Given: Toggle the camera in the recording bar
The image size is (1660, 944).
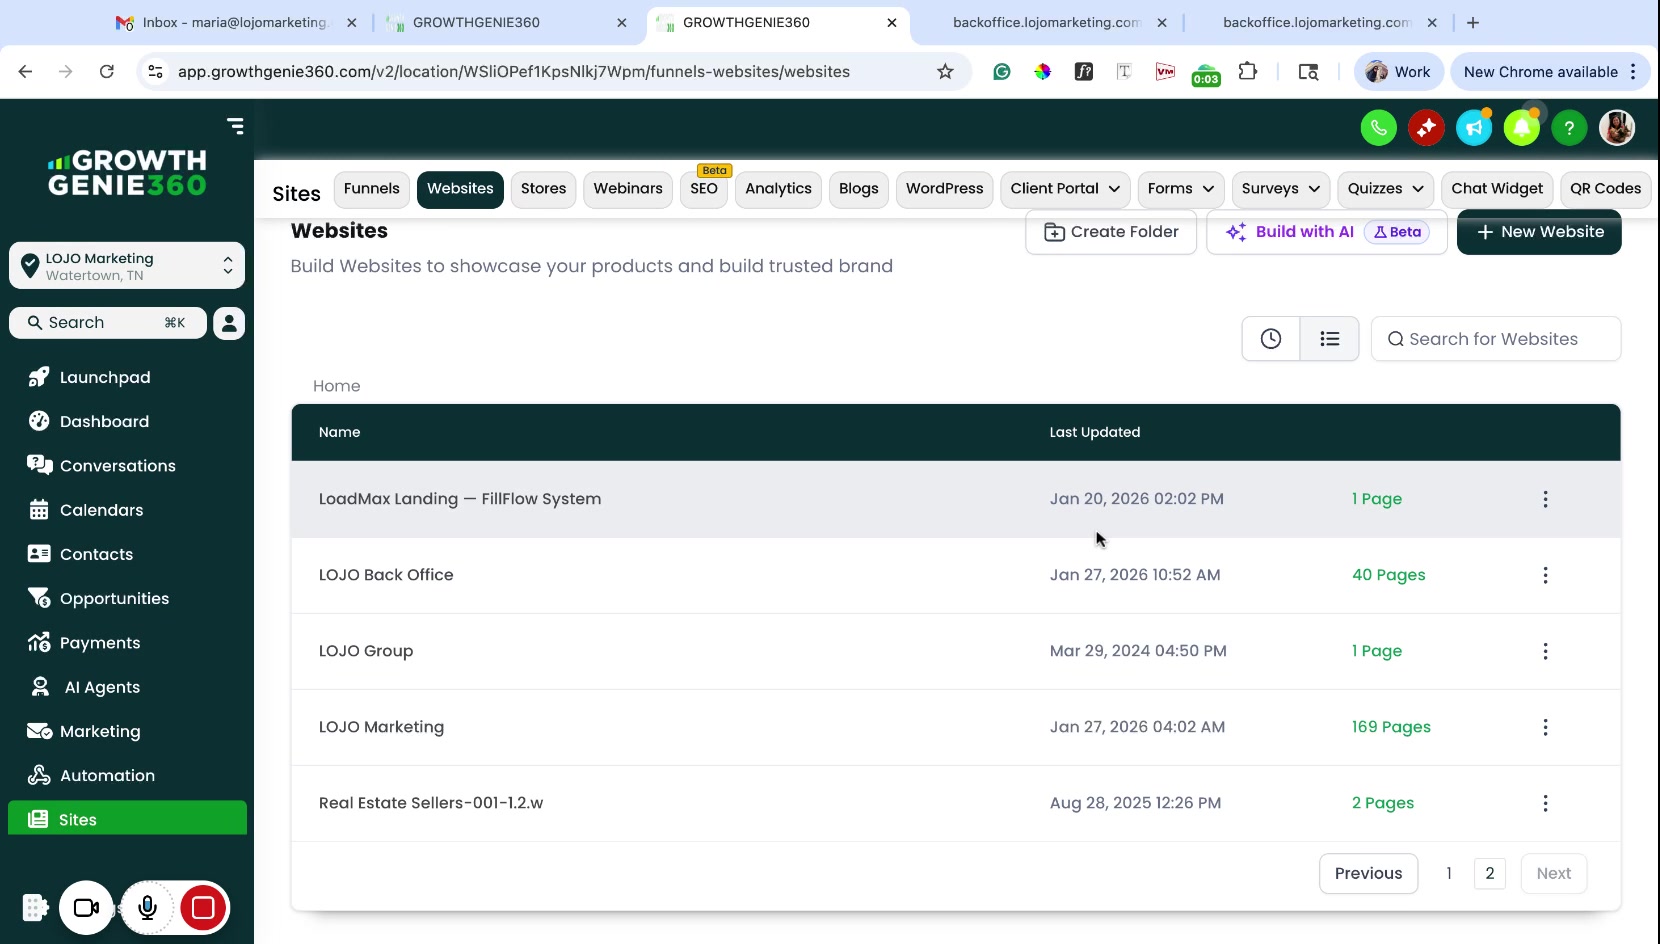Looking at the screenshot, I should pos(86,907).
